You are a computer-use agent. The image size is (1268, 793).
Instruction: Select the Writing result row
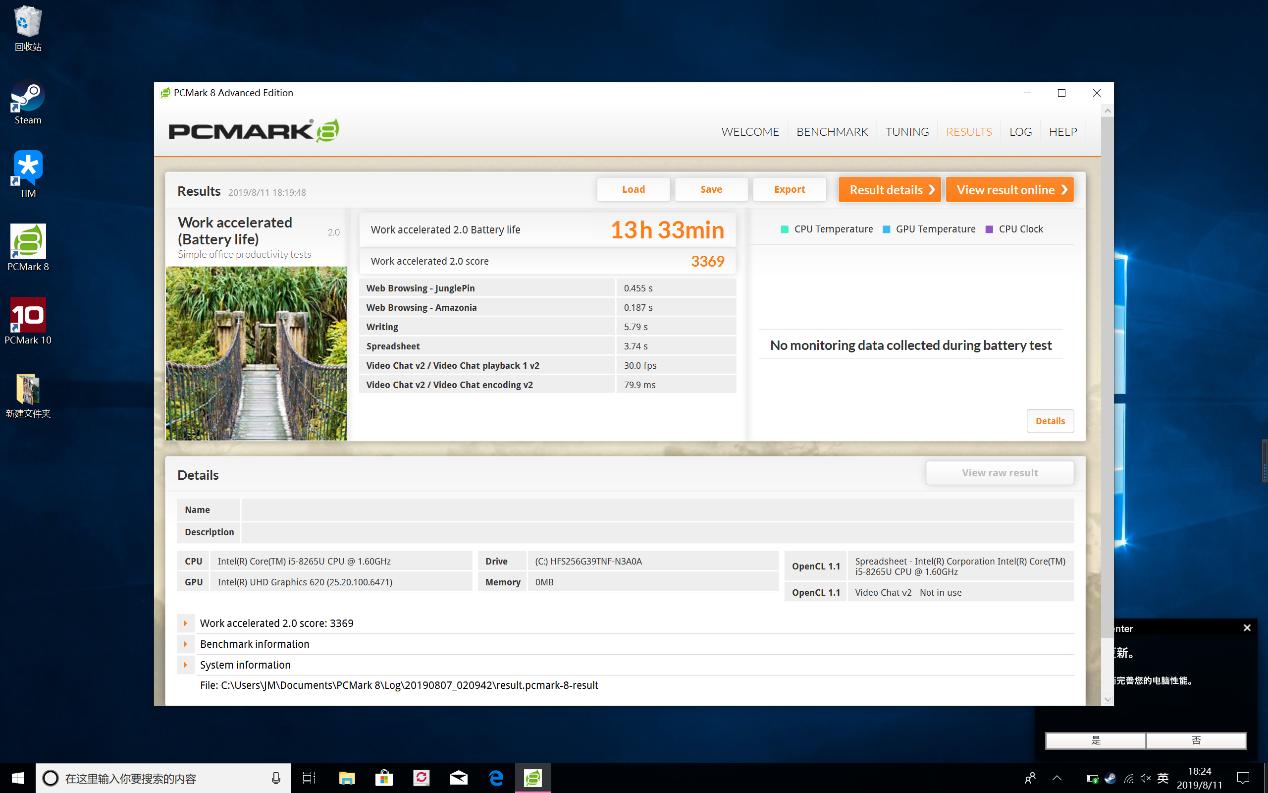pyautogui.click(x=548, y=326)
